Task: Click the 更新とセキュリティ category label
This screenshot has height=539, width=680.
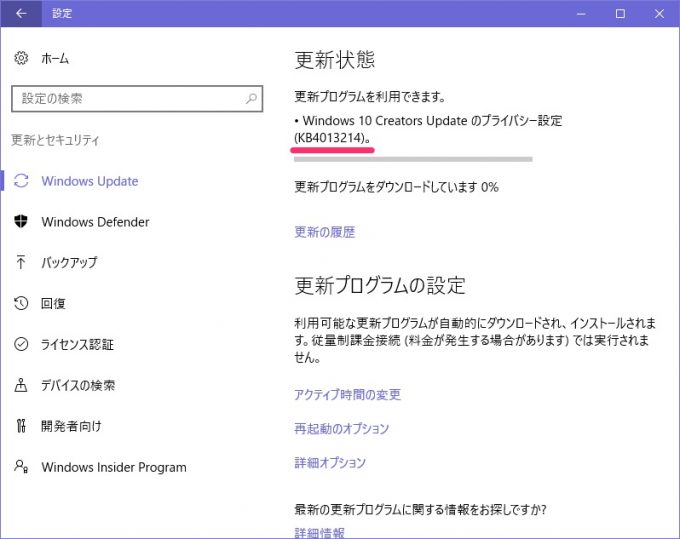Action: (55, 140)
